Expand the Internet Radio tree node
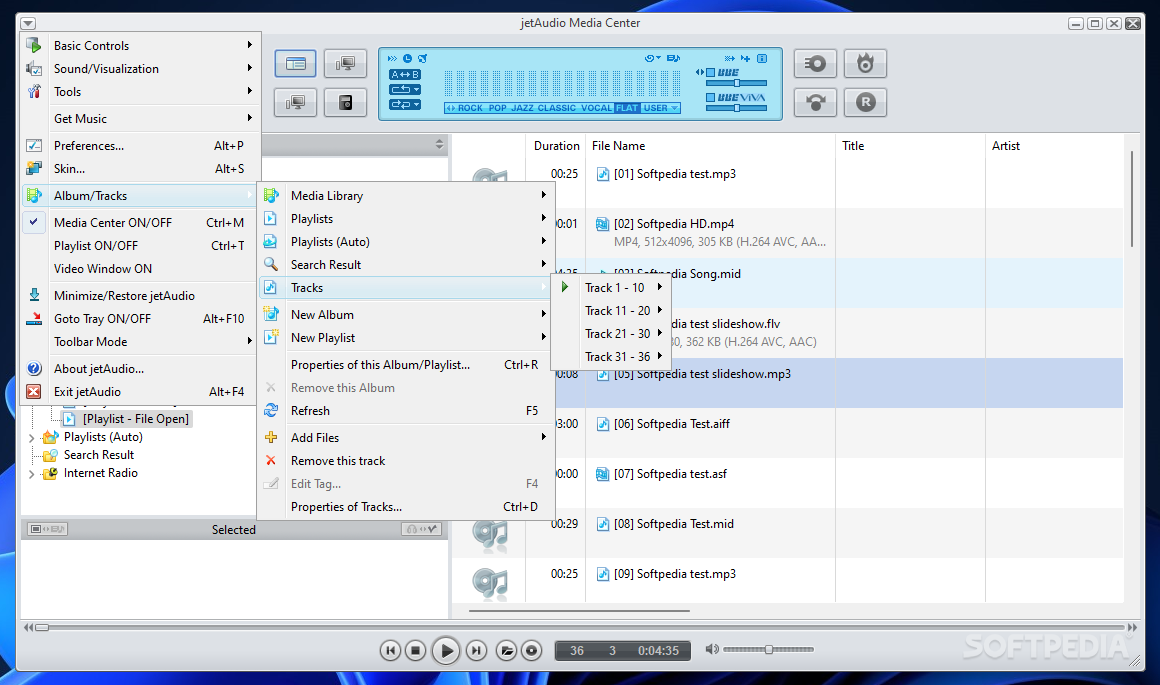The height and width of the screenshot is (685, 1160). [x=32, y=474]
